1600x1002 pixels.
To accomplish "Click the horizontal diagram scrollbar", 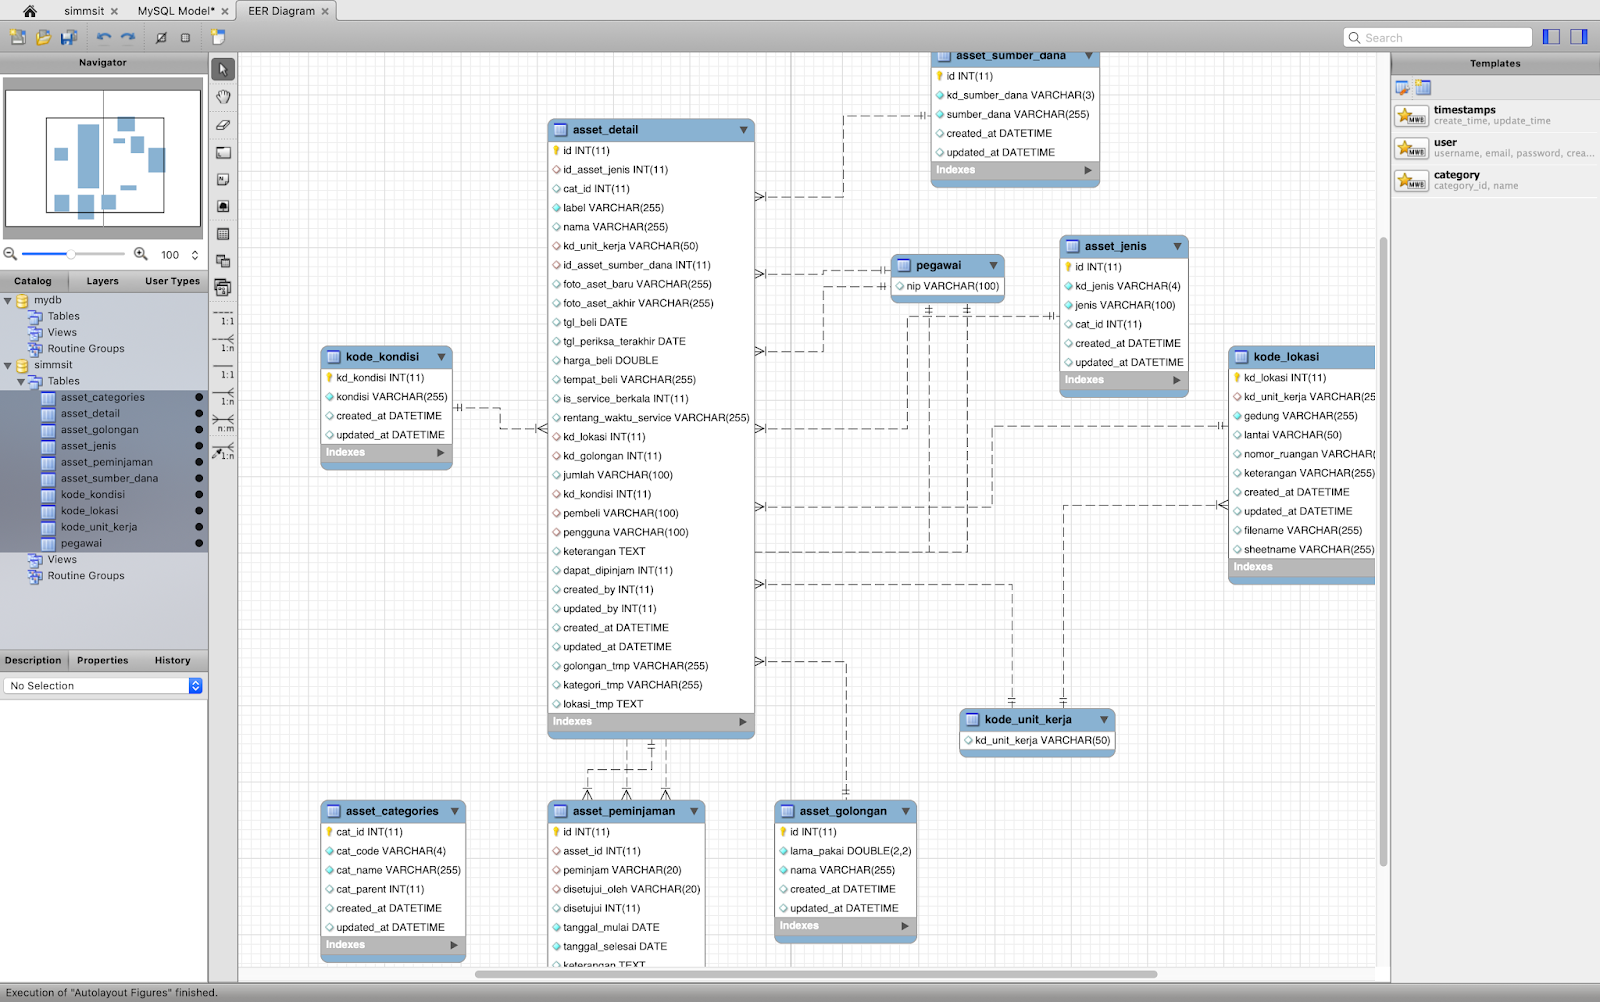I will [x=816, y=974].
